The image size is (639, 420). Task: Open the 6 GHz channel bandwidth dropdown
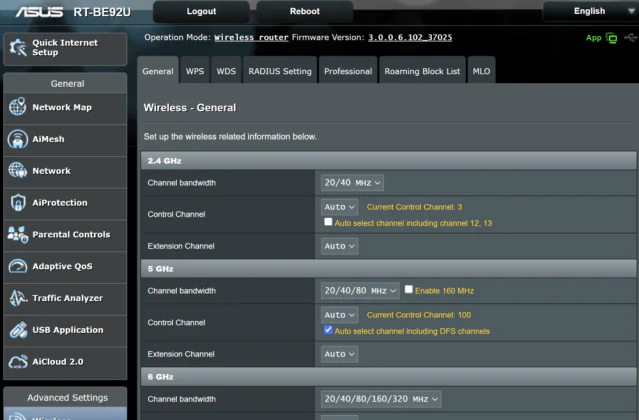coord(381,399)
